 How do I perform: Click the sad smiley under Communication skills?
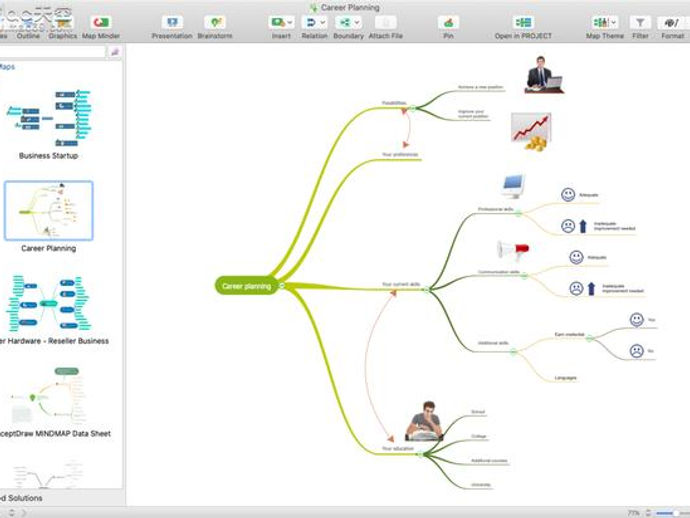[576, 289]
